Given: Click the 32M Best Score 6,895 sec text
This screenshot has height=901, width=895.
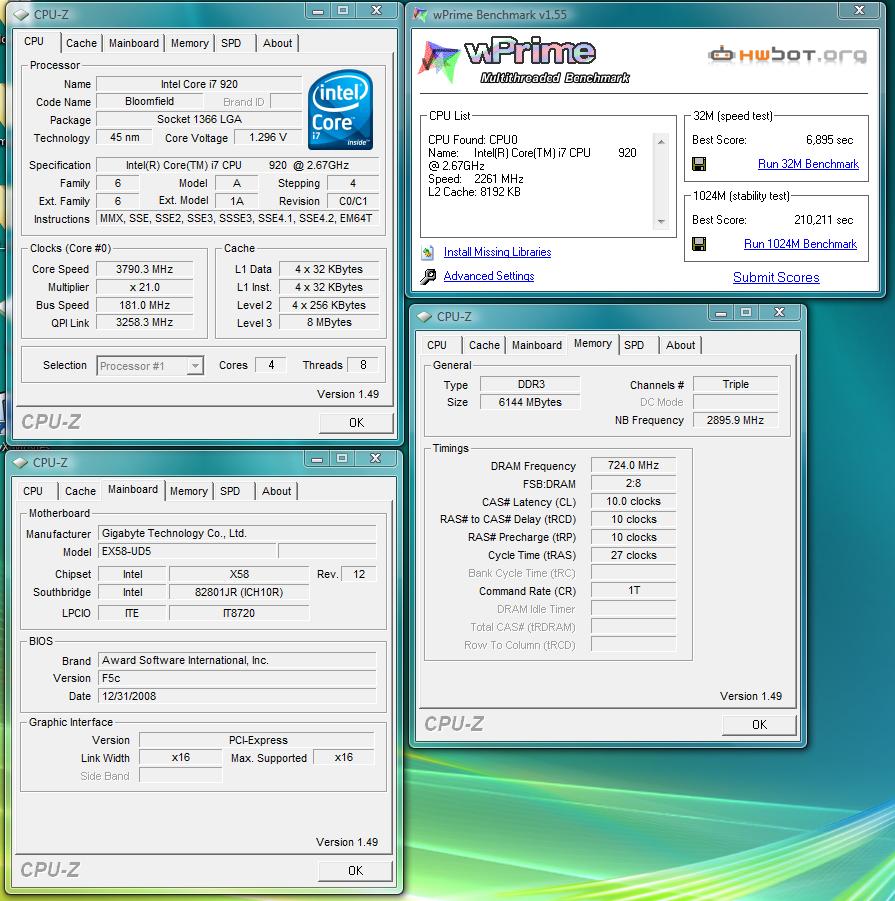Looking at the screenshot, I should pos(830,140).
